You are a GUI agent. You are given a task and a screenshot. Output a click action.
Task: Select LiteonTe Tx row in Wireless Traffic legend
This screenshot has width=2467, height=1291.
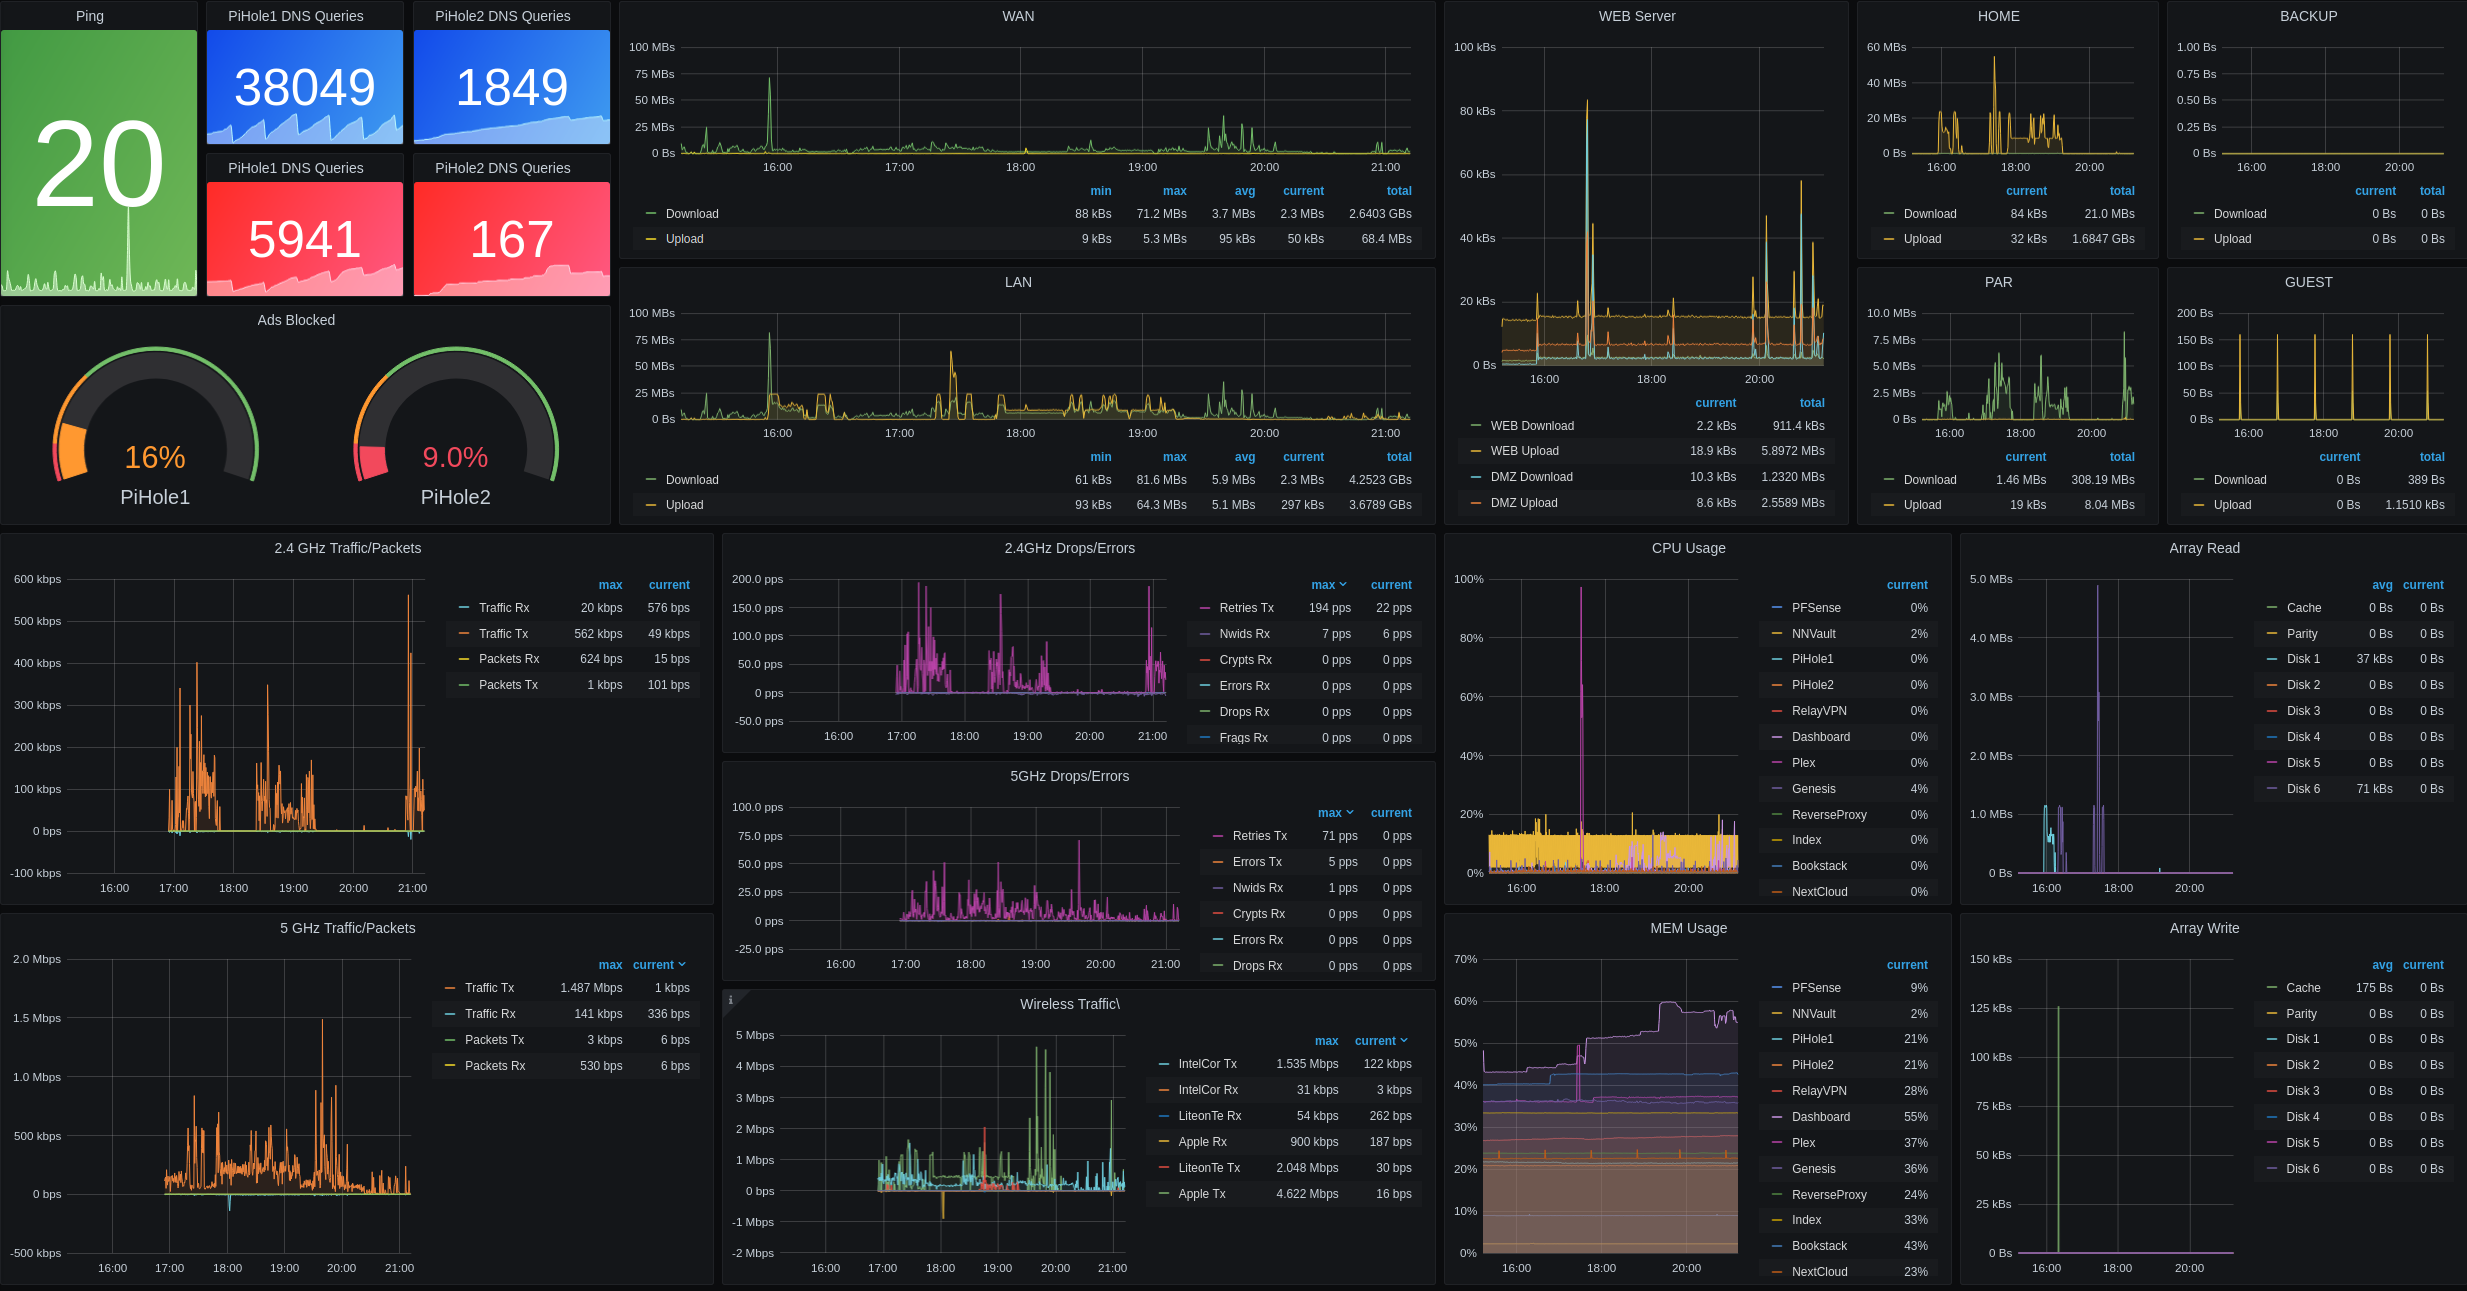pyautogui.click(x=1284, y=1168)
